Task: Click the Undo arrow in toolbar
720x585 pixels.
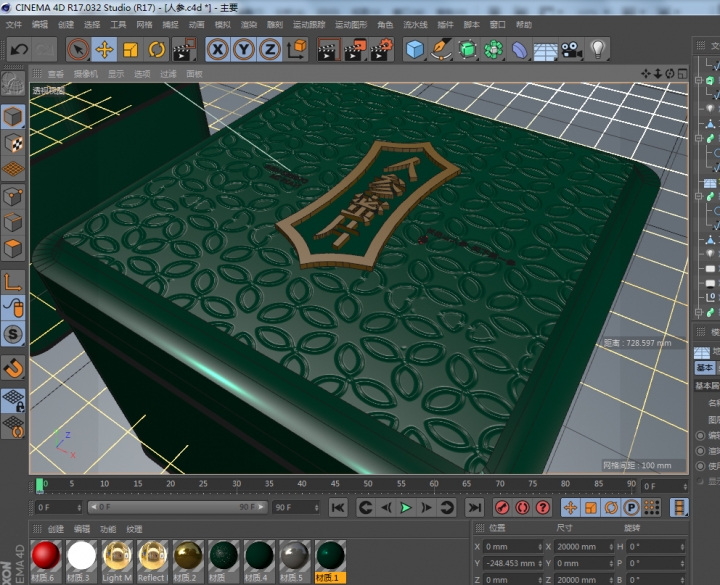Action: [x=19, y=48]
